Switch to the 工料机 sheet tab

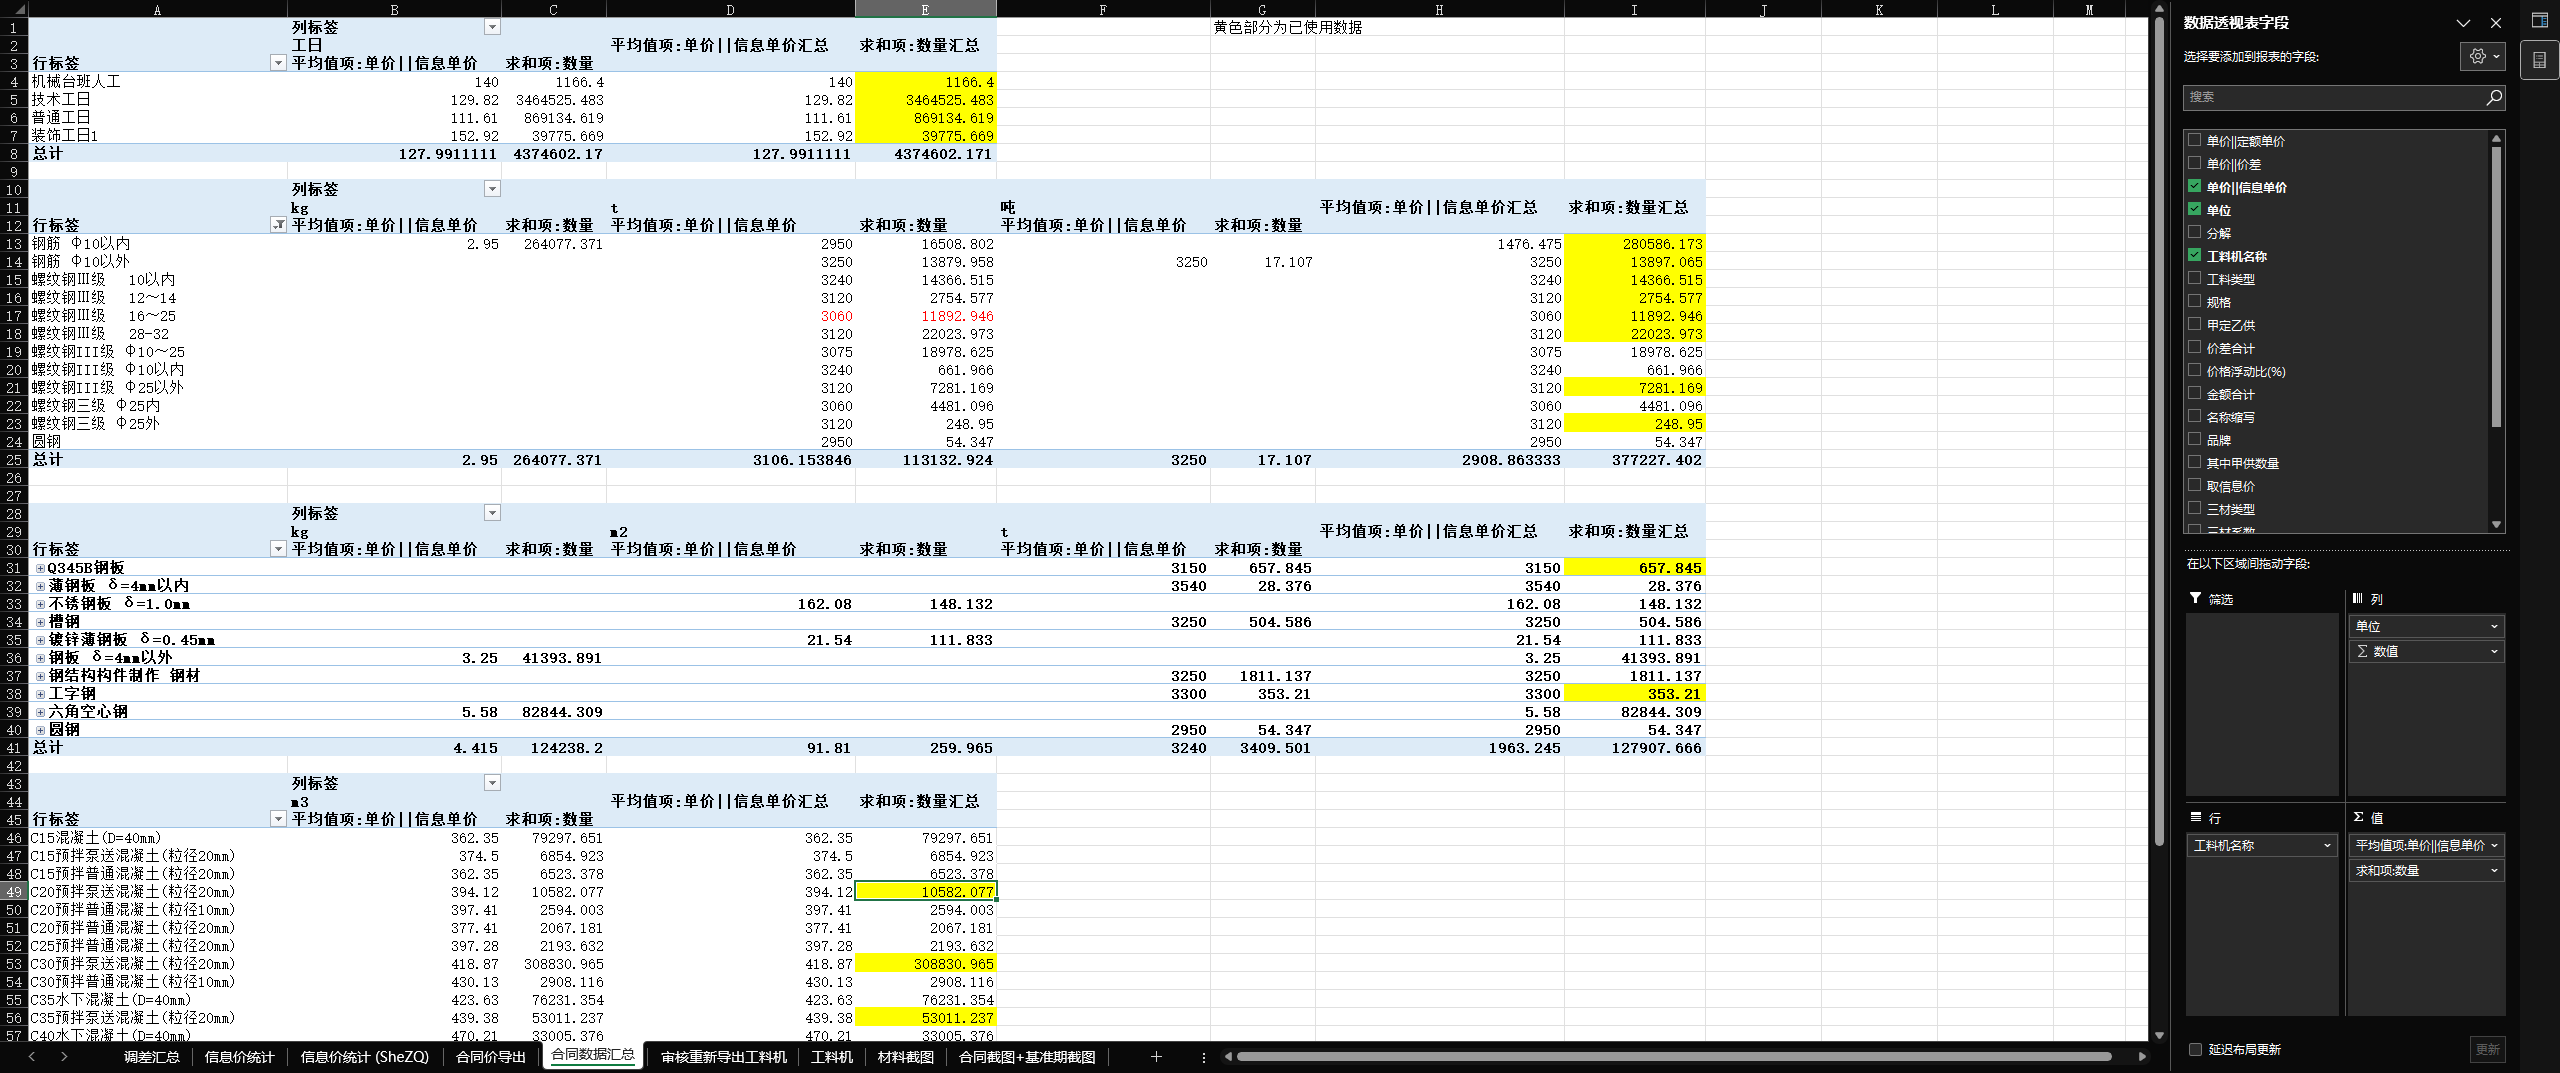(832, 1057)
